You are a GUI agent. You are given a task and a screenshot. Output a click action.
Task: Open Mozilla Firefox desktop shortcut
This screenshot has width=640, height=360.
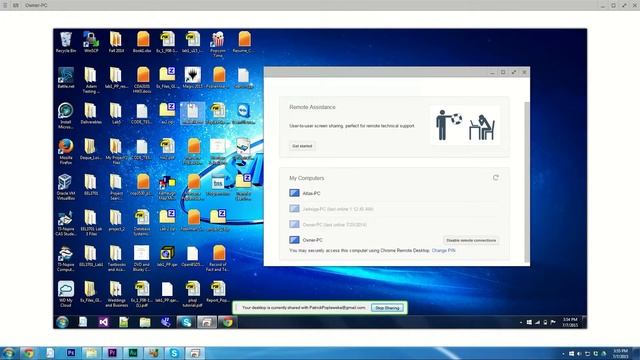tap(66, 151)
